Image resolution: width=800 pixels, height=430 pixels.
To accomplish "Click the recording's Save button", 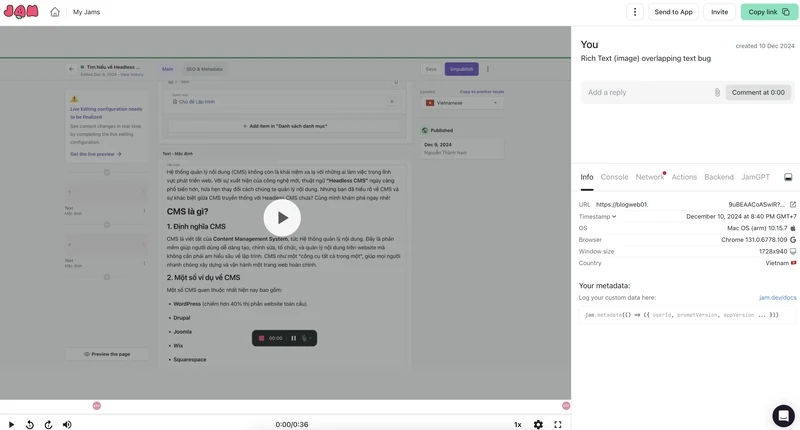I will point(431,69).
